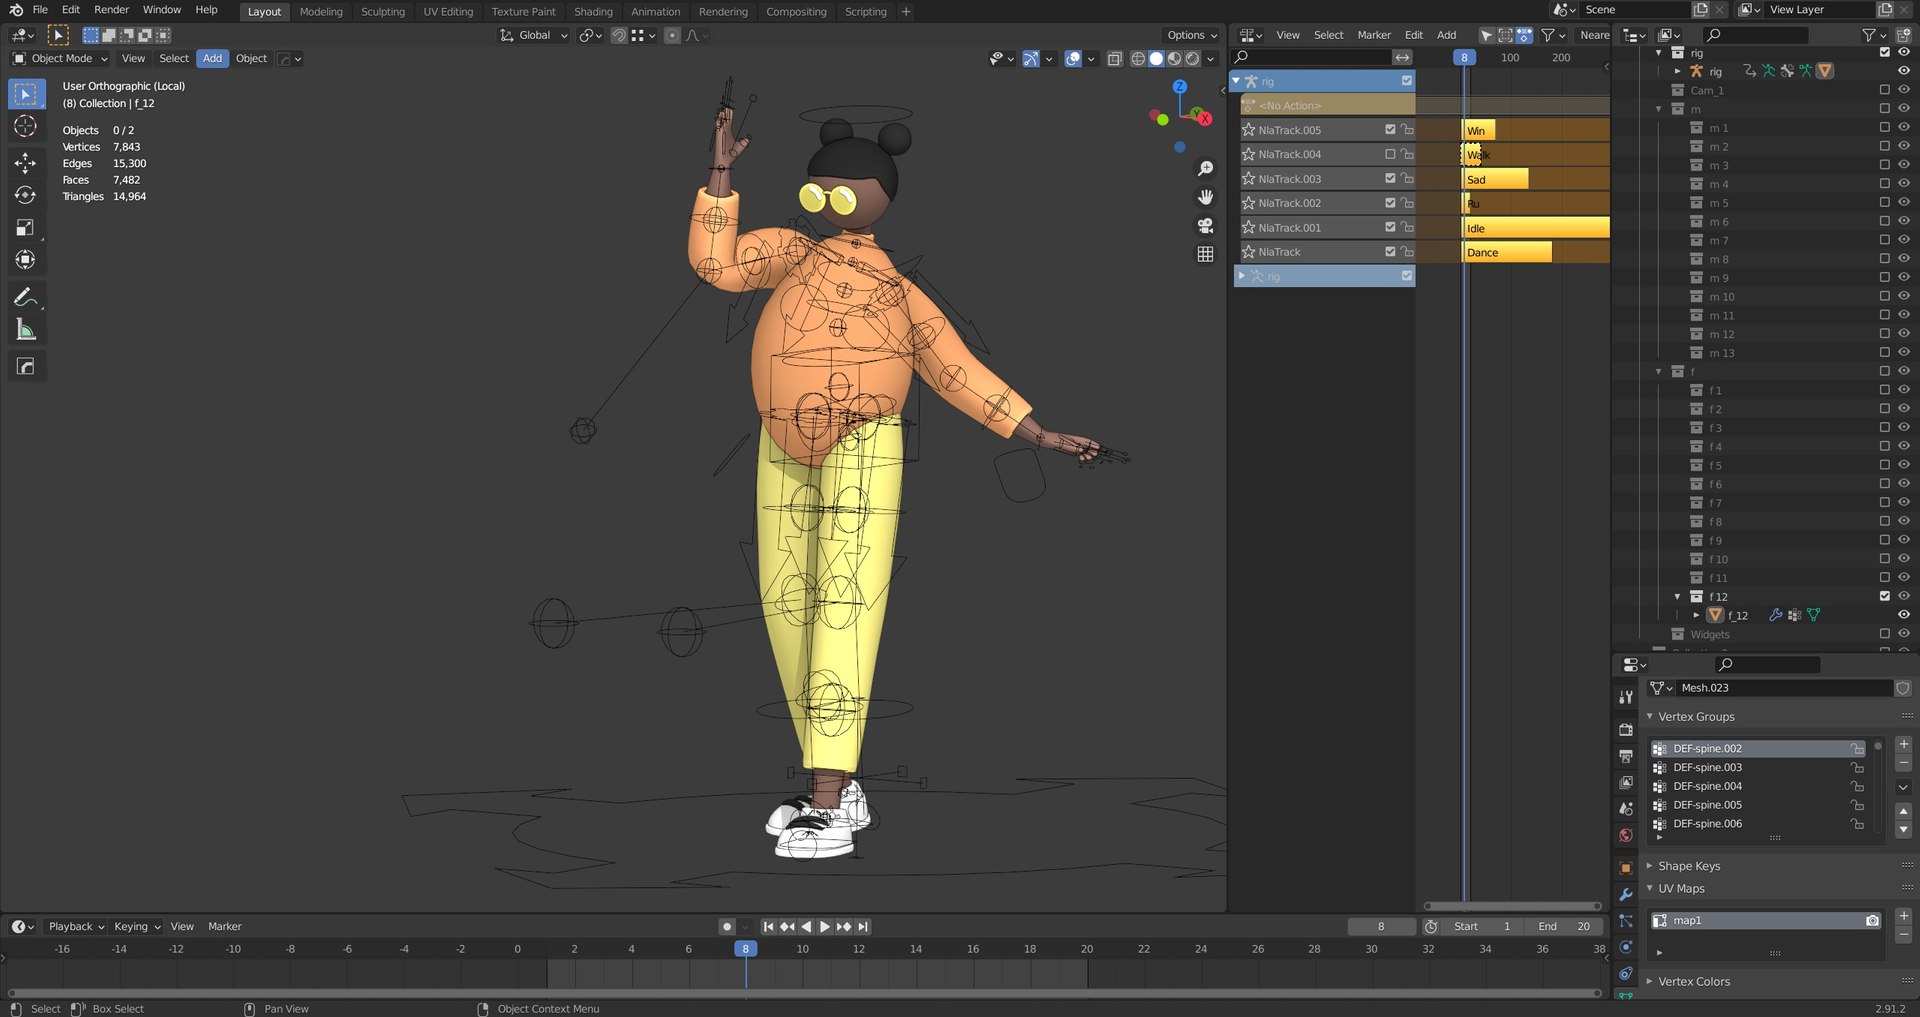
Task: Toggle visibility of f_12 object
Action: [x=1904, y=615]
